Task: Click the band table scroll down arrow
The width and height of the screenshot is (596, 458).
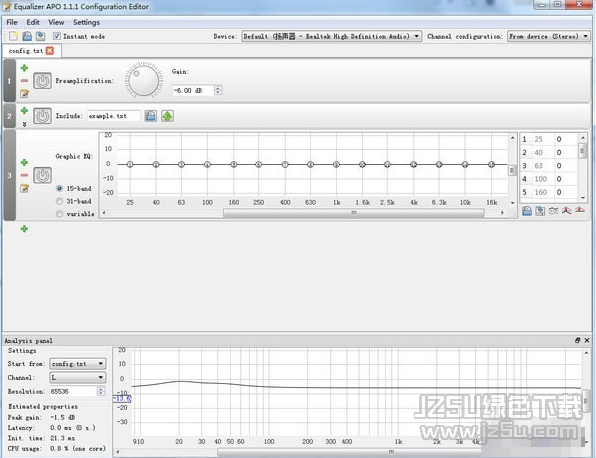Action: 583,198
